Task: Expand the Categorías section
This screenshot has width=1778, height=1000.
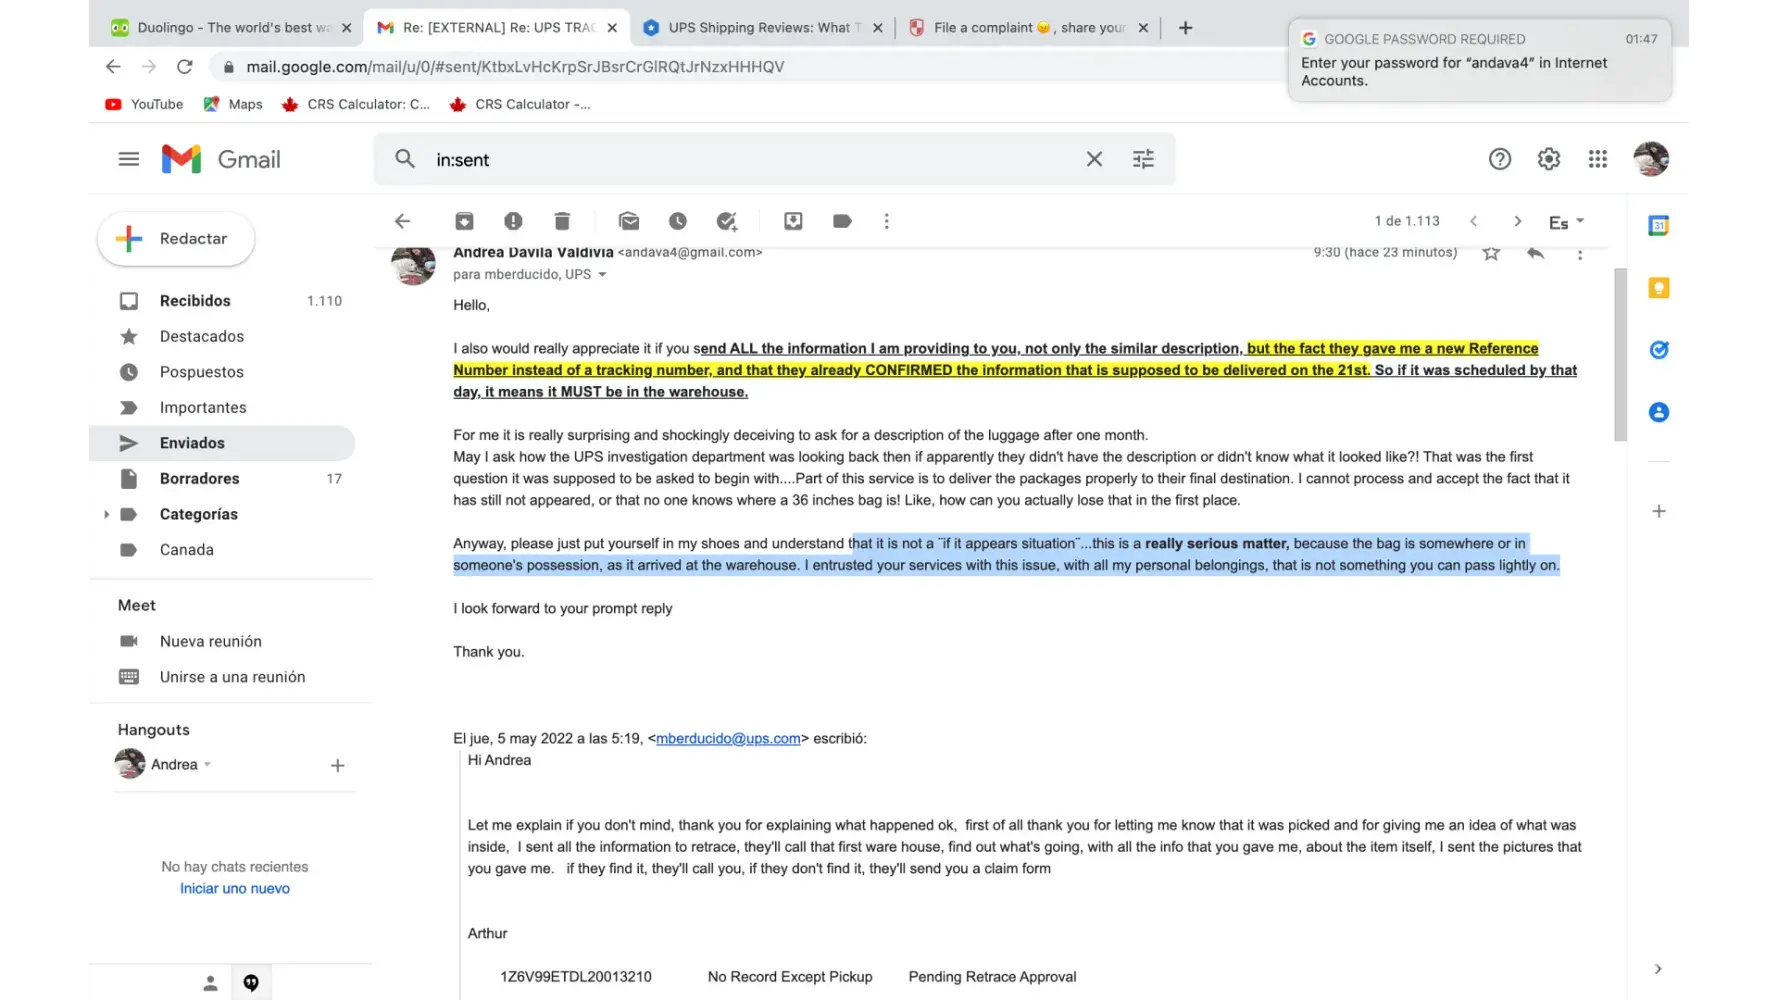Action: [x=106, y=514]
